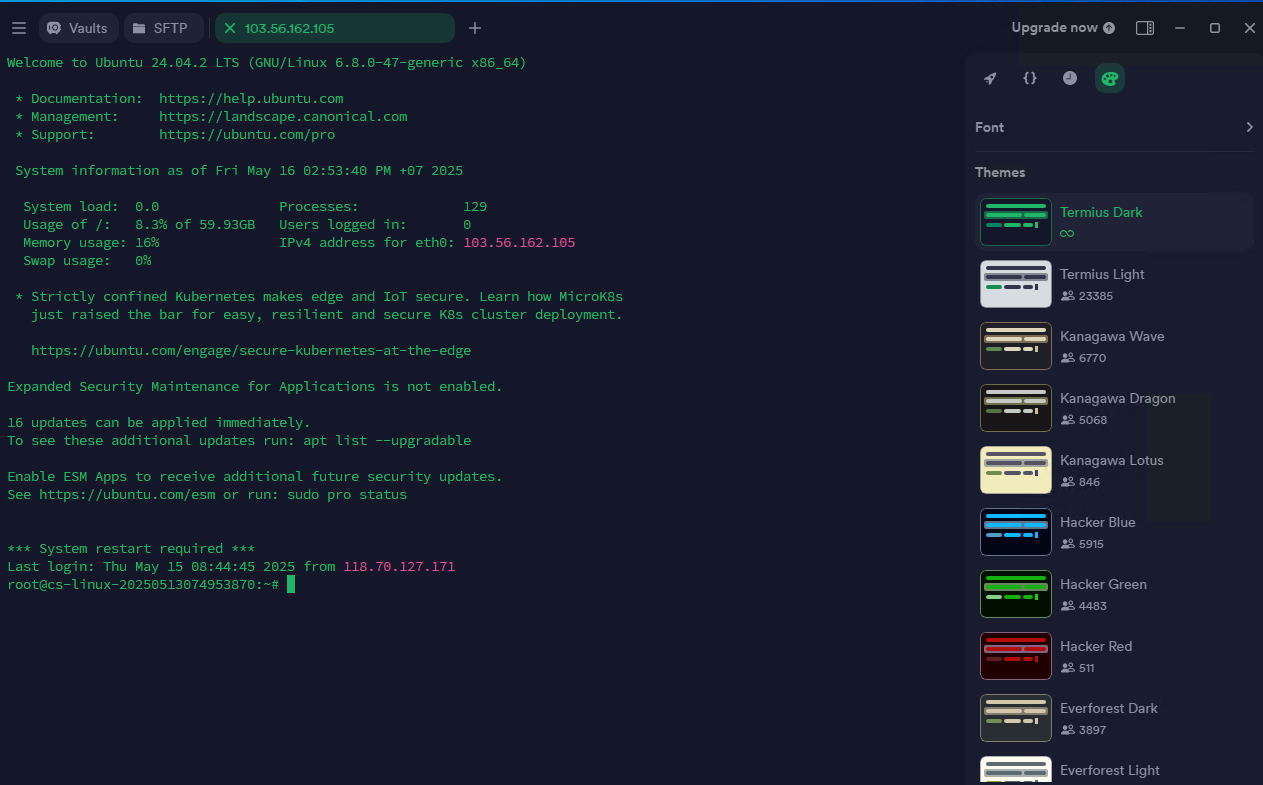This screenshot has width=1263, height=785.
Task: Click the 6770 users count
Action: pos(1093,358)
